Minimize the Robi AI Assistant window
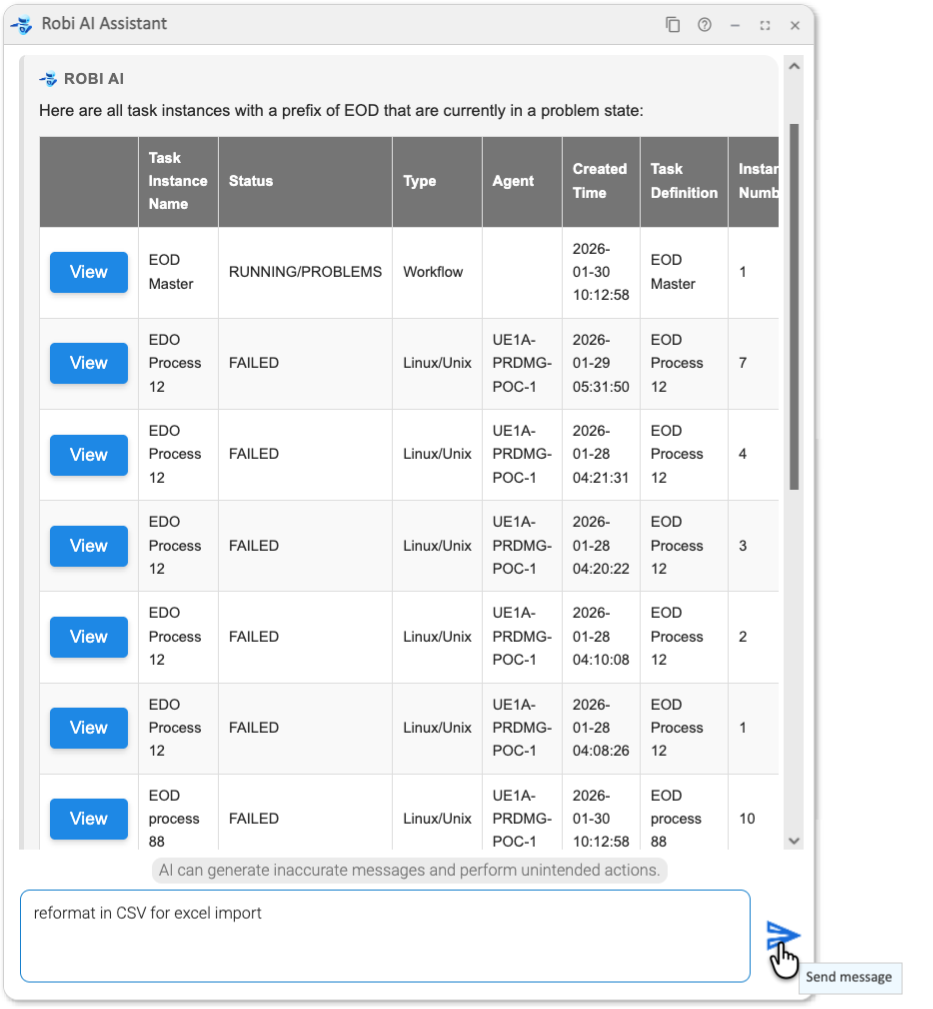 [735, 25]
